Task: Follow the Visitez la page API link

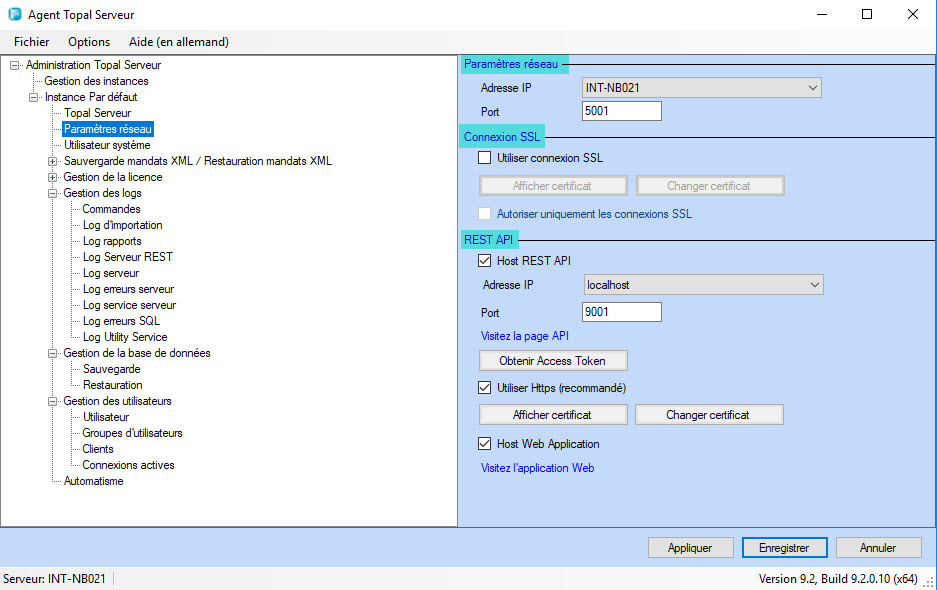Action: [x=525, y=336]
